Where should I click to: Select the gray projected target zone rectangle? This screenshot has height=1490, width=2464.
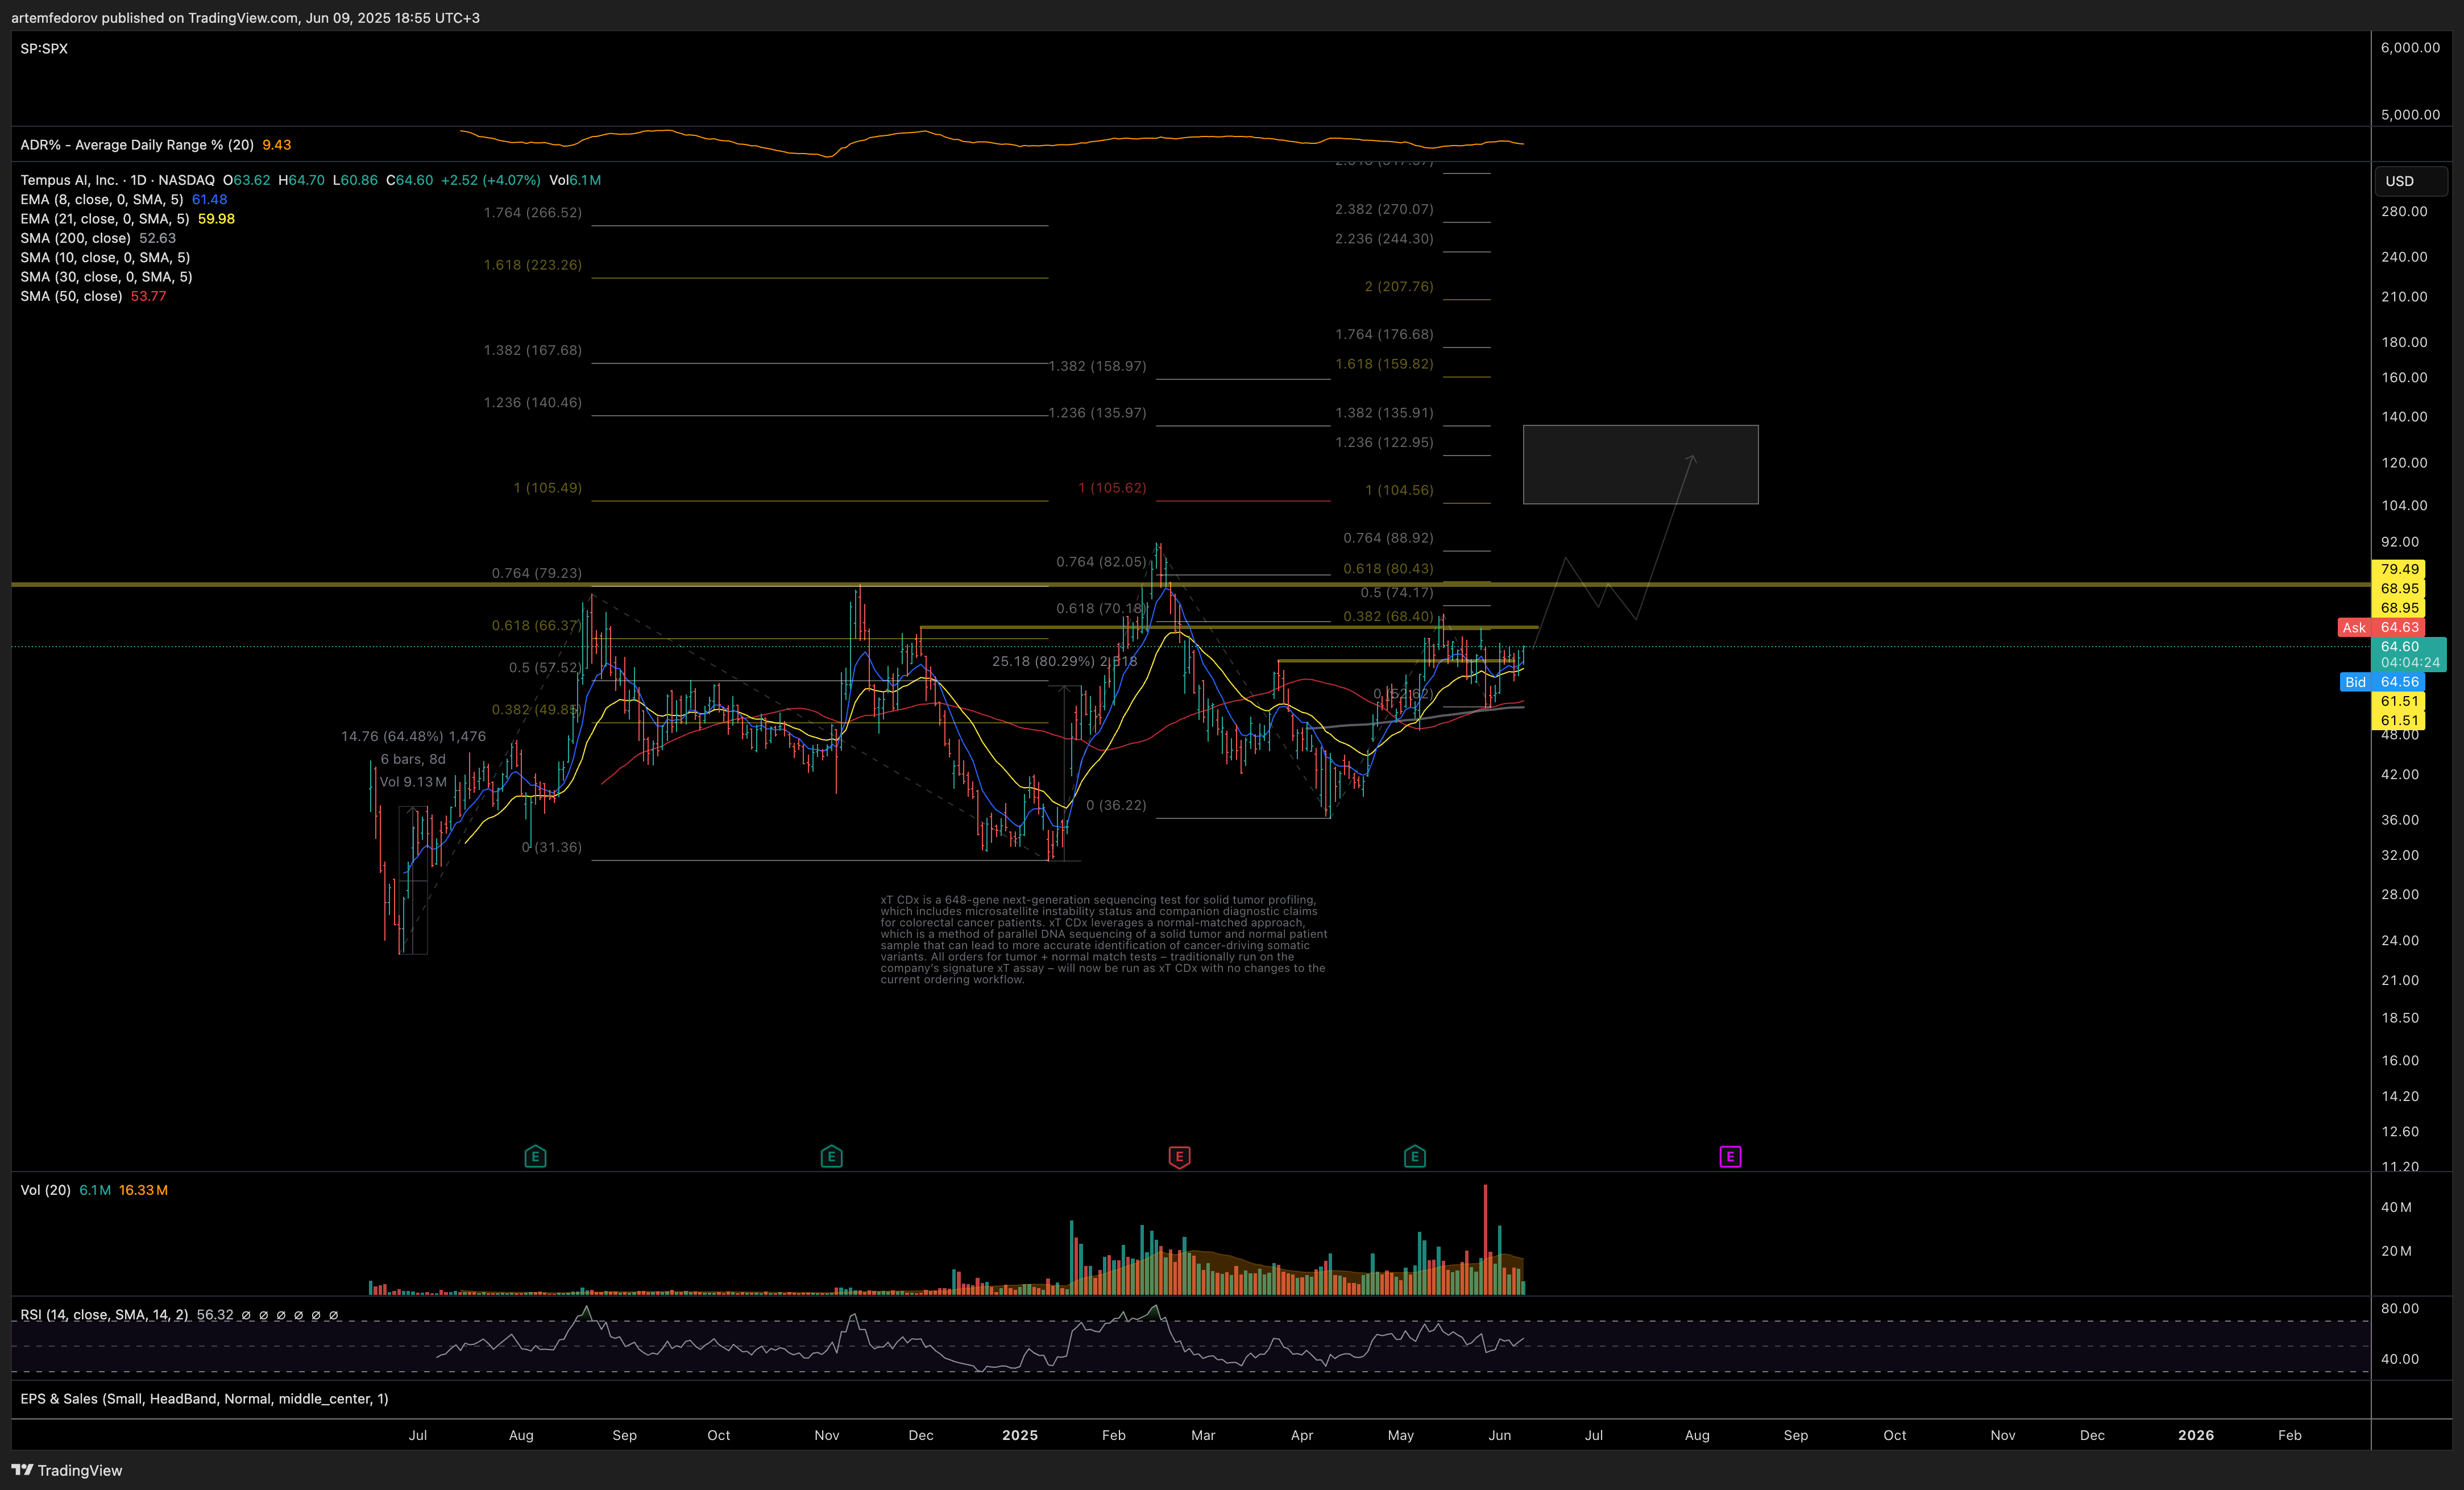[x=1640, y=465]
